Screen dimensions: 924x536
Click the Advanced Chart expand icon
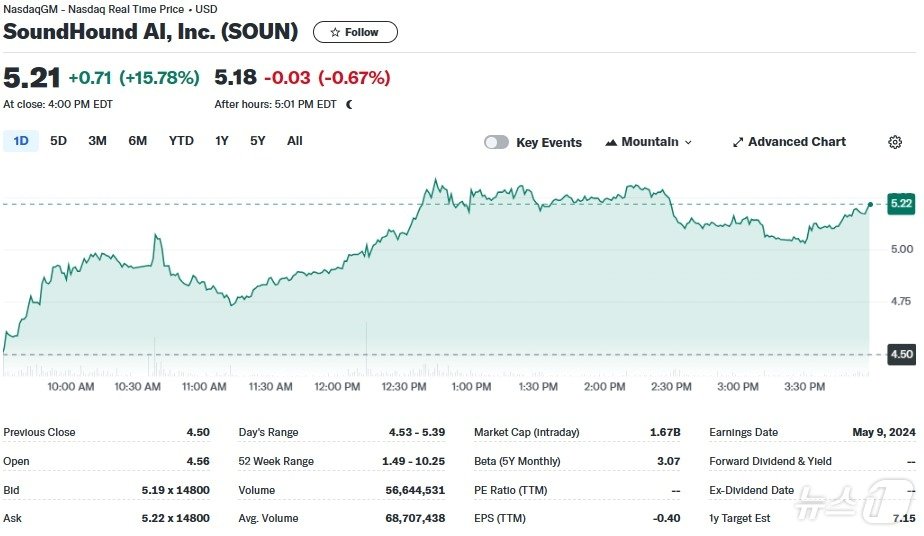(x=738, y=142)
